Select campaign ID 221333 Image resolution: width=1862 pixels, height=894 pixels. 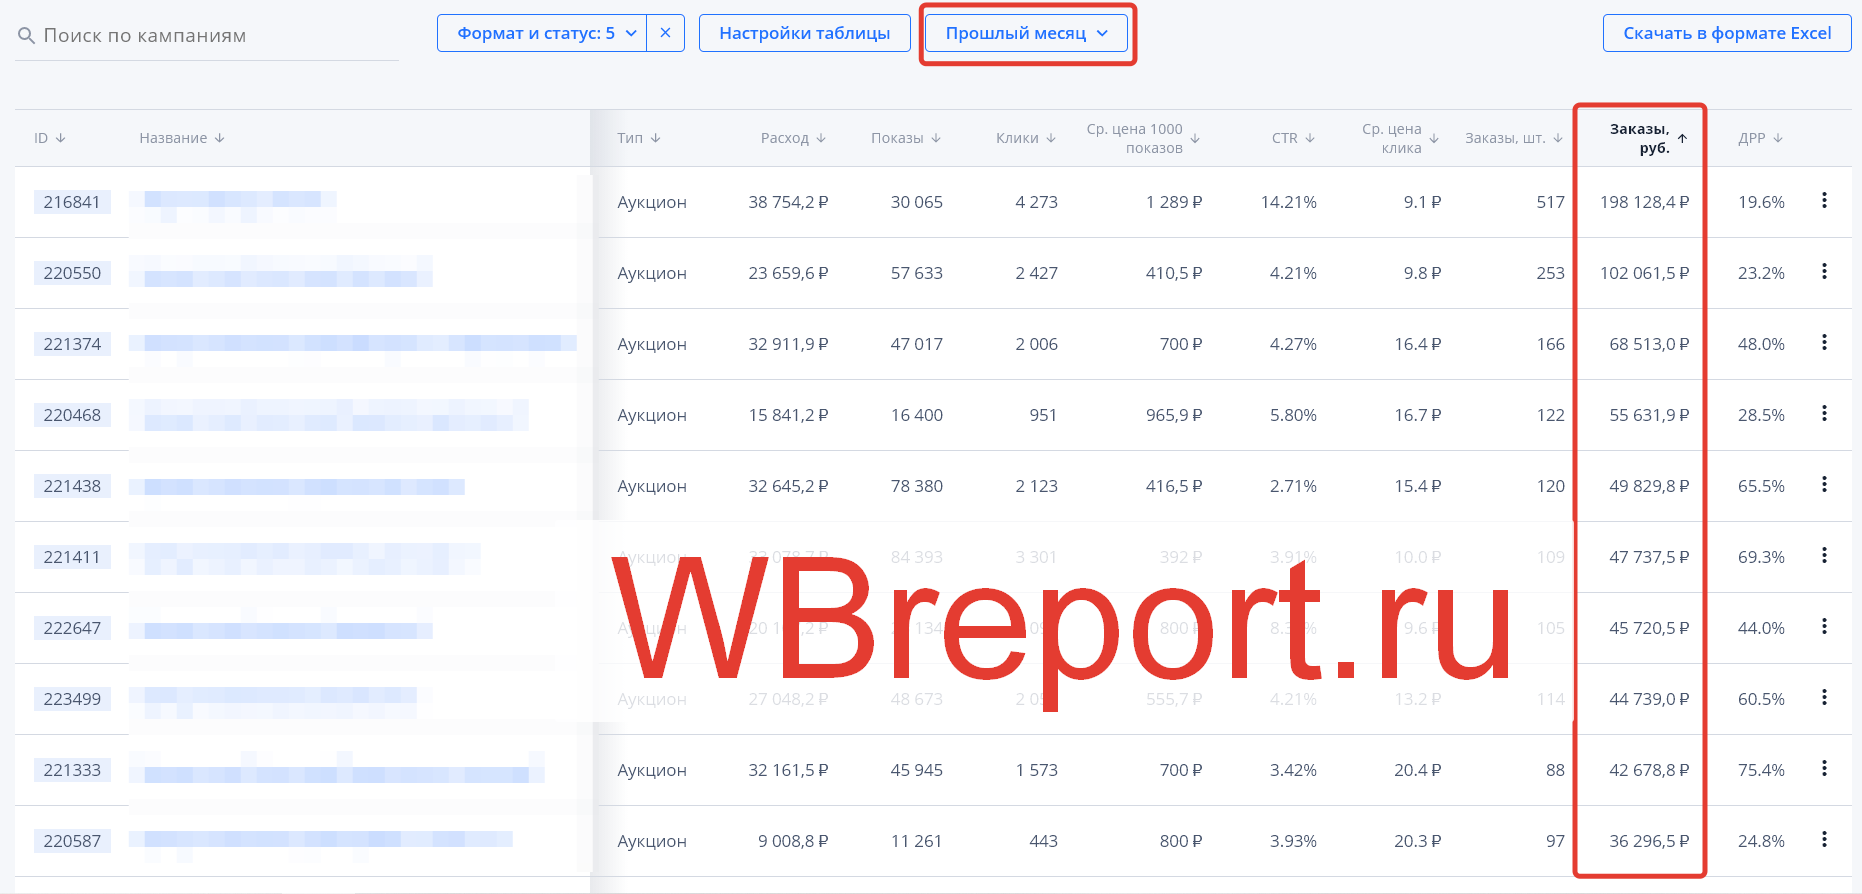[x=72, y=770]
